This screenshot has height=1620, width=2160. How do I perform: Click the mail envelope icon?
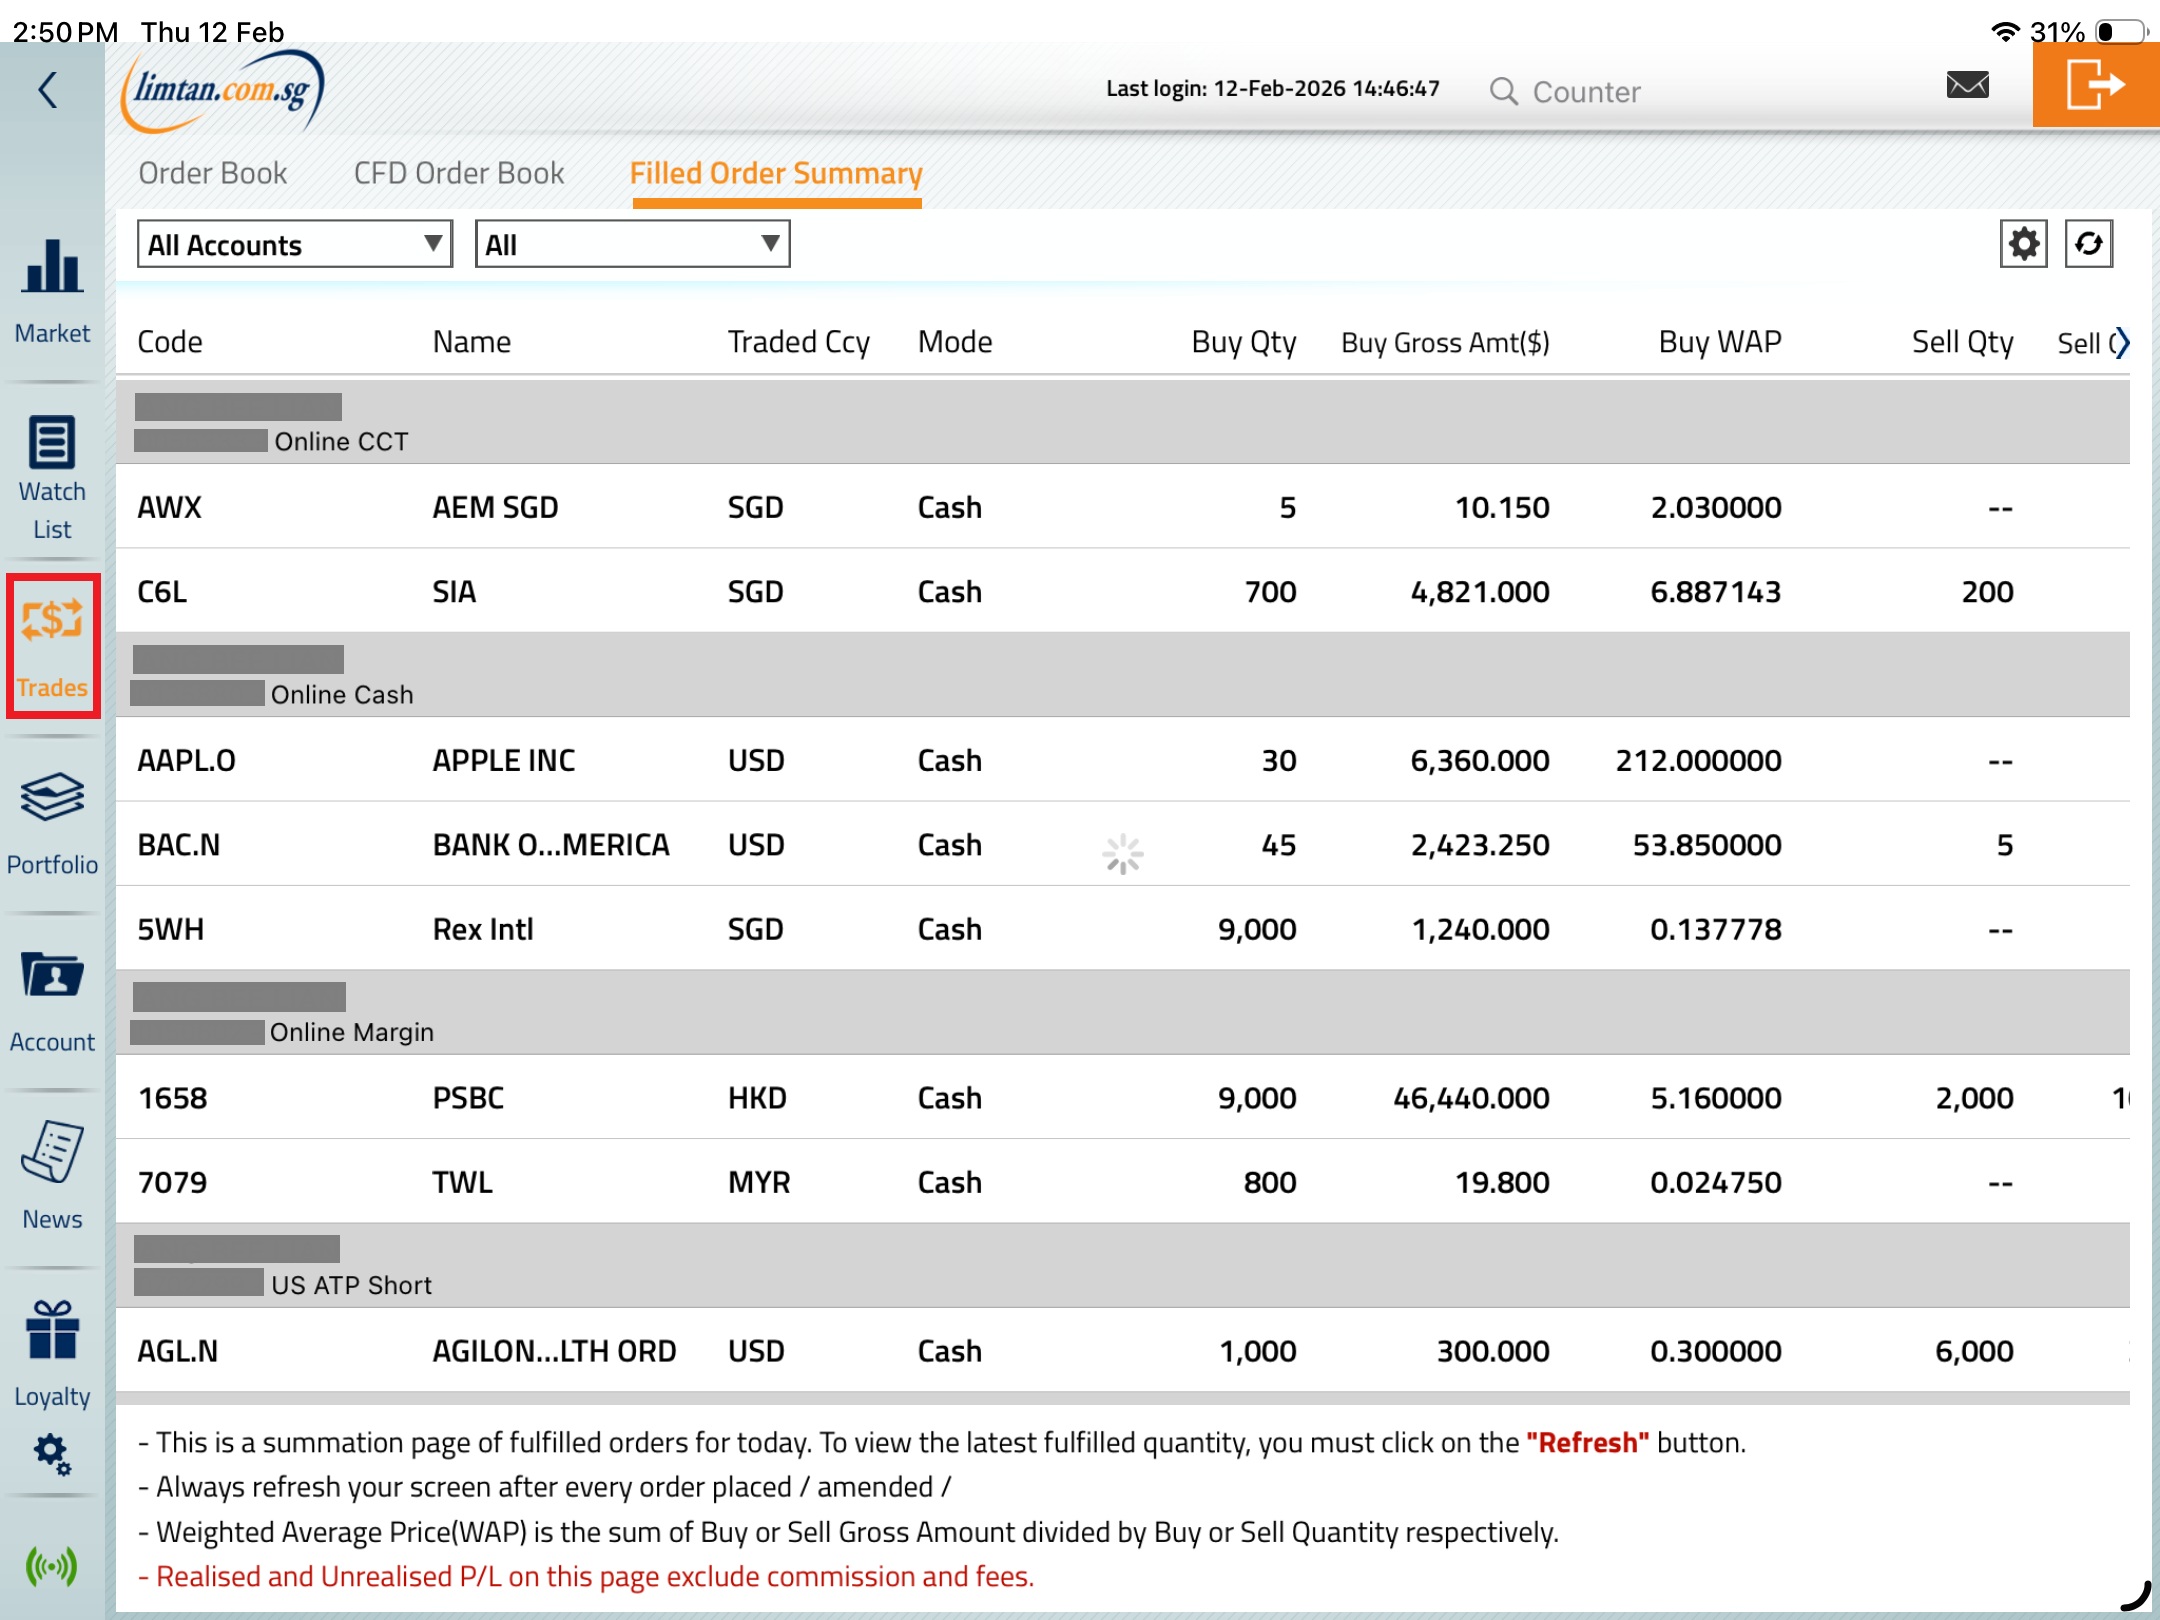pyautogui.click(x=1966, y=86)
